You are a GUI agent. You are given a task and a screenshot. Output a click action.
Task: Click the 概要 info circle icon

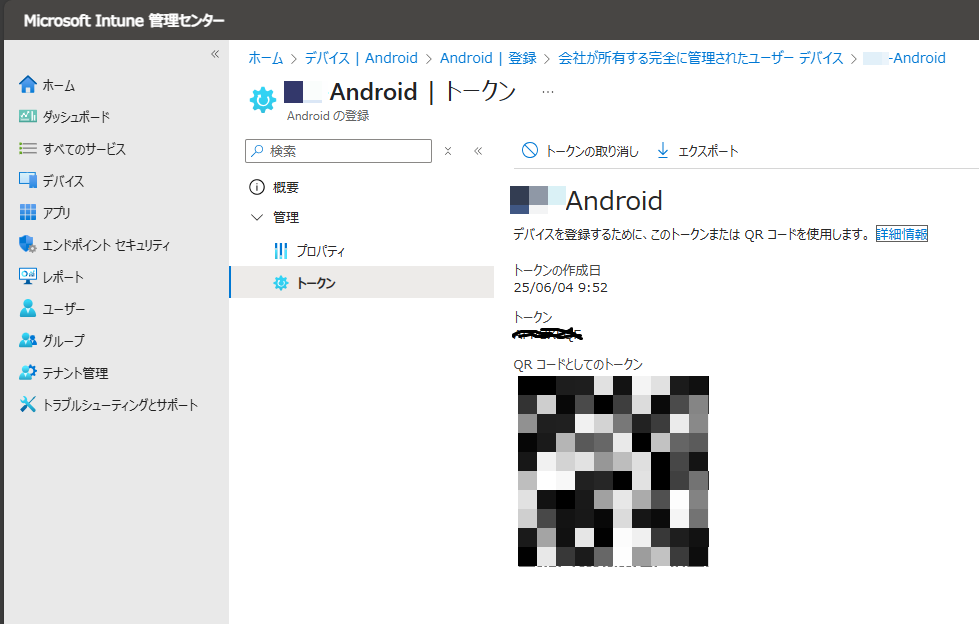[257, 187]
